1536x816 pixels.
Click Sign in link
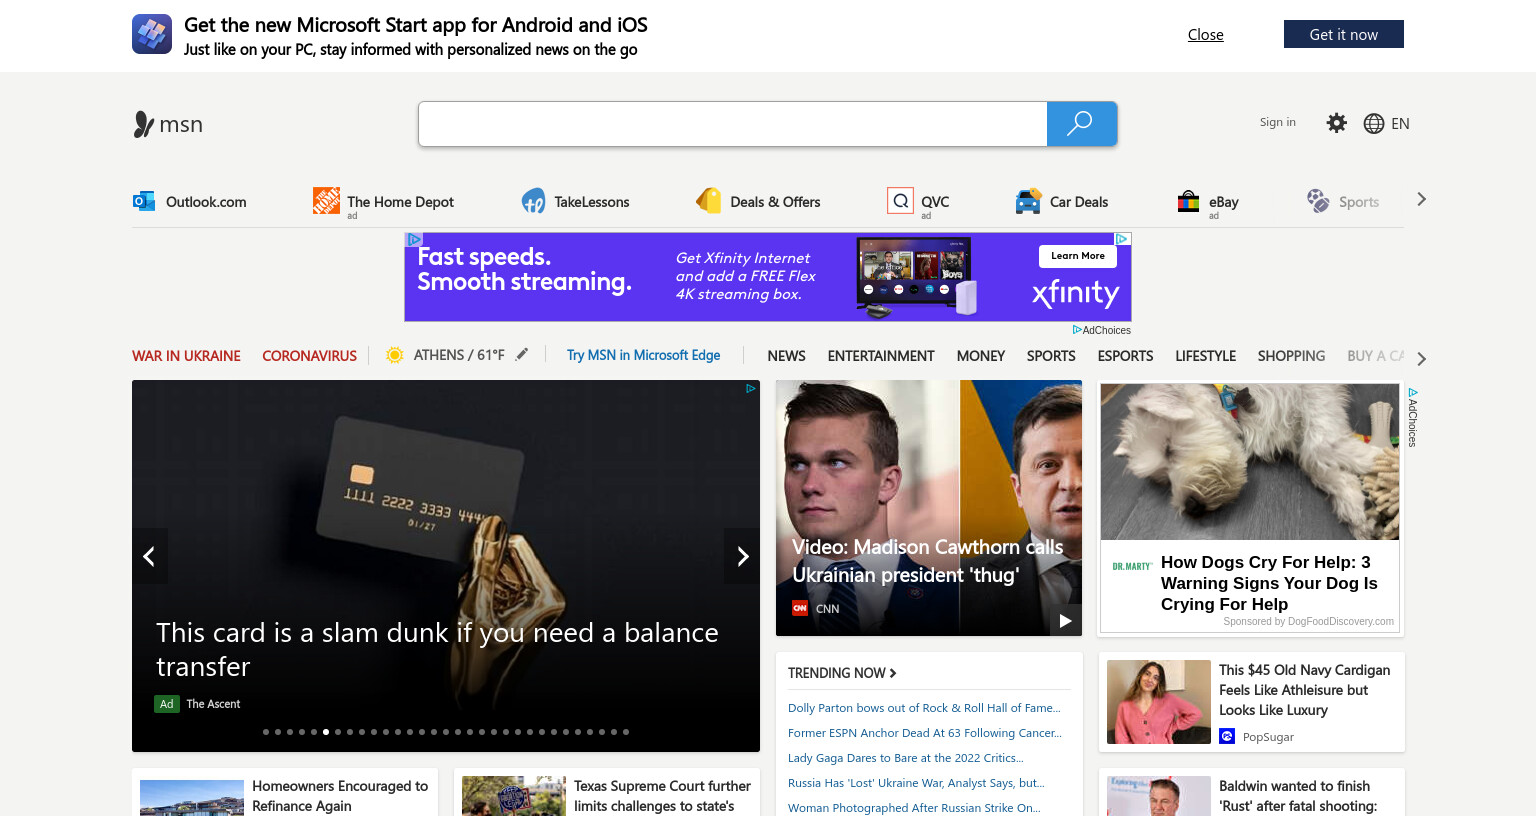(1277, 122)
